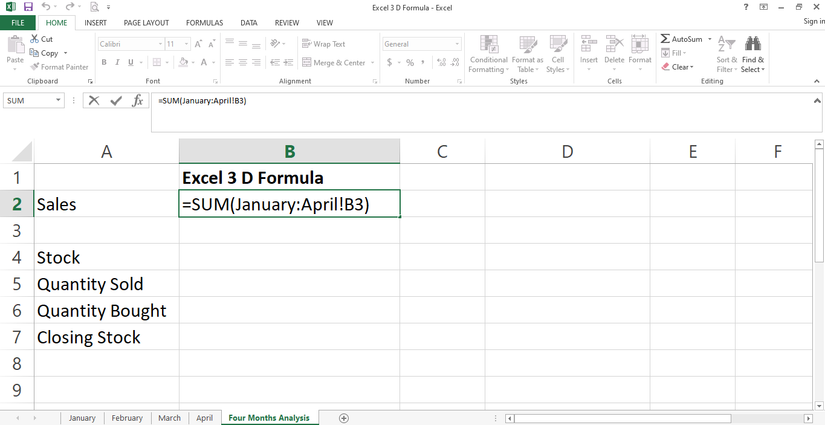Add a new sheet with the plus icon
Image resolution: width=825 pixels, height=425 pixels.
pyautogui.click(x=344, y=418)
